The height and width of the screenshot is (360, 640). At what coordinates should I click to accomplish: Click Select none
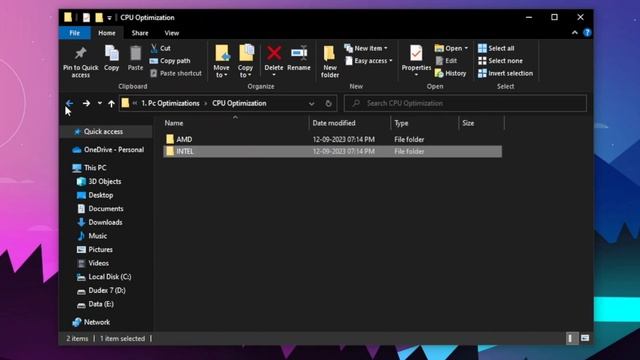500,61
